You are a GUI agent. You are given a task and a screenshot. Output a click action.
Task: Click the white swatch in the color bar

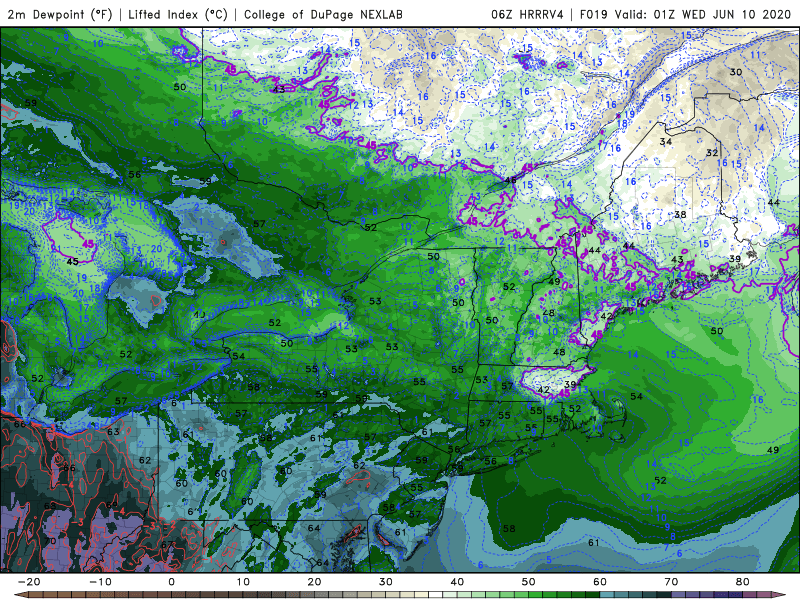click(x=436, y=595)
